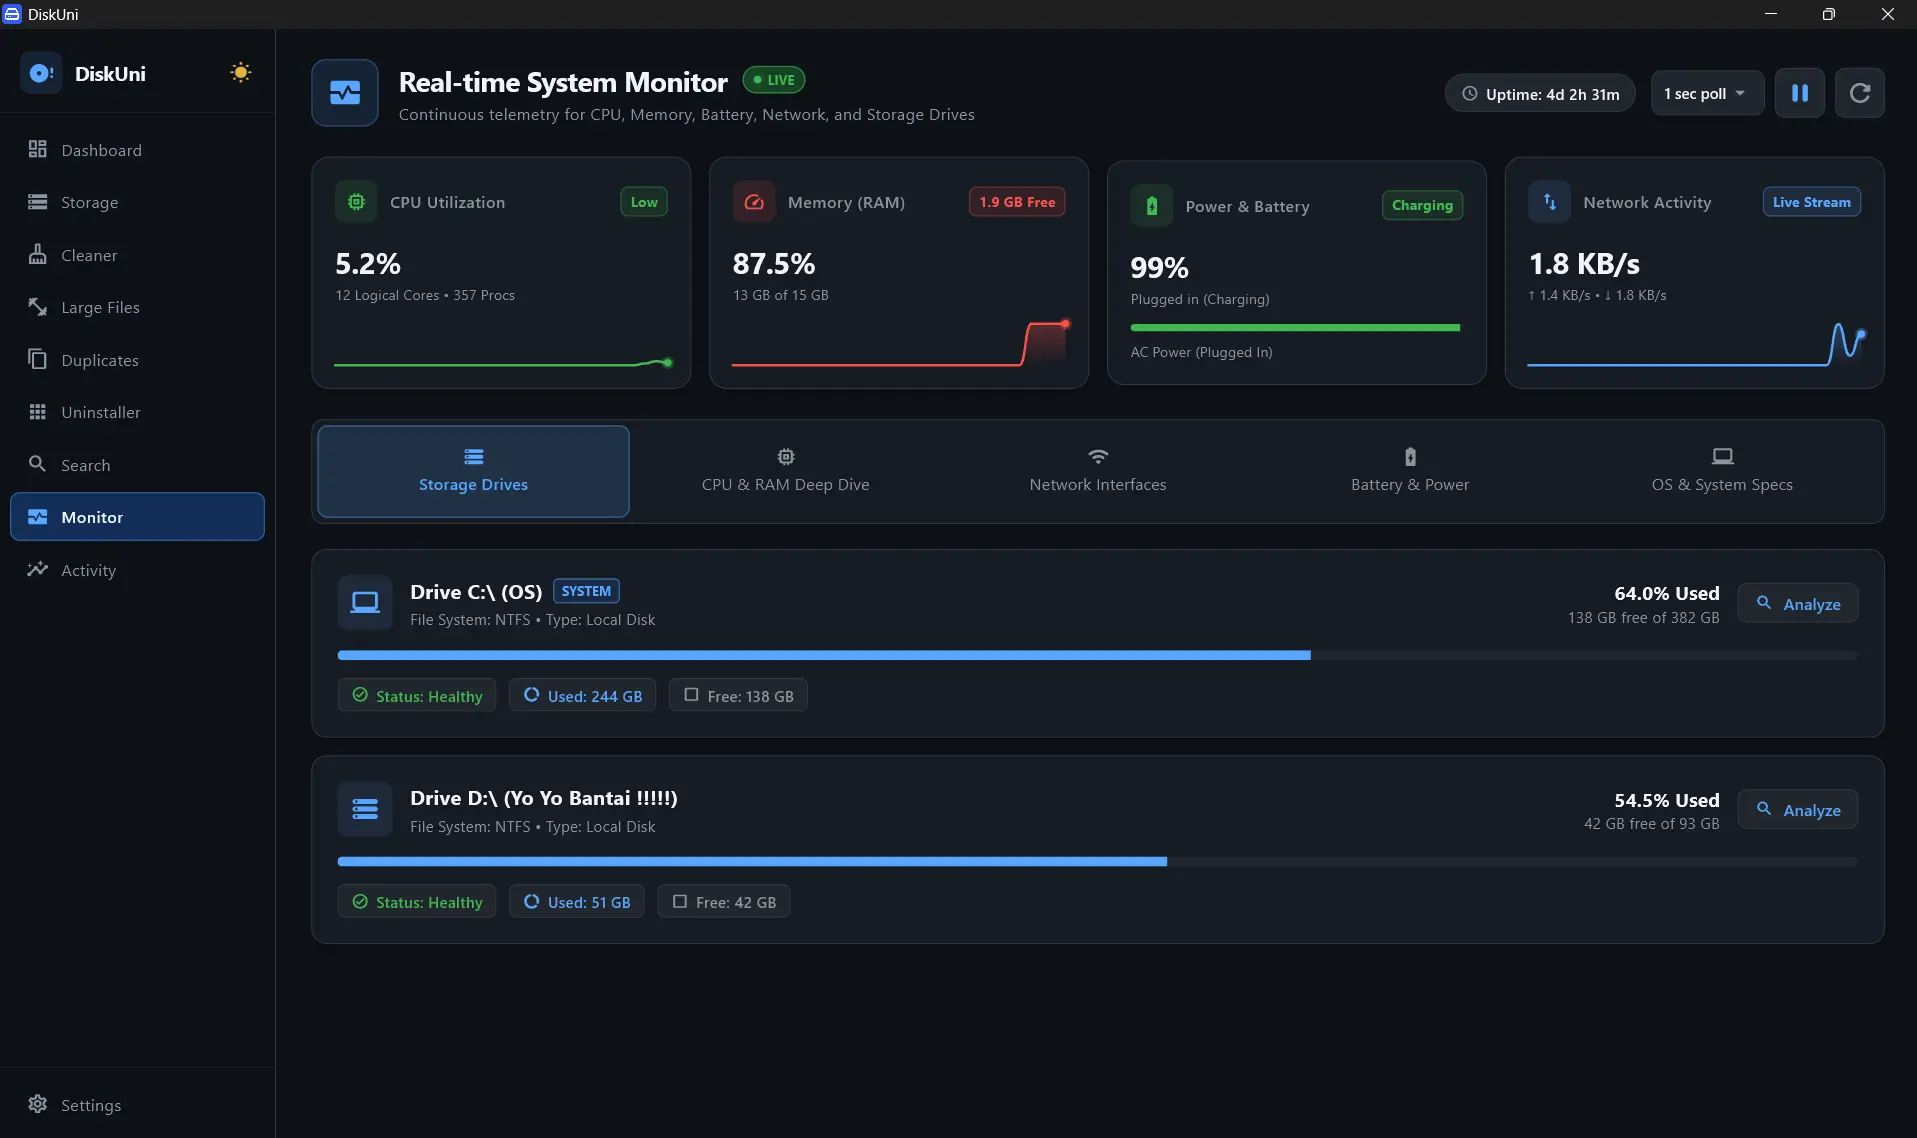
Task: Open the Network Interfaces tab
Action: 1098,471
